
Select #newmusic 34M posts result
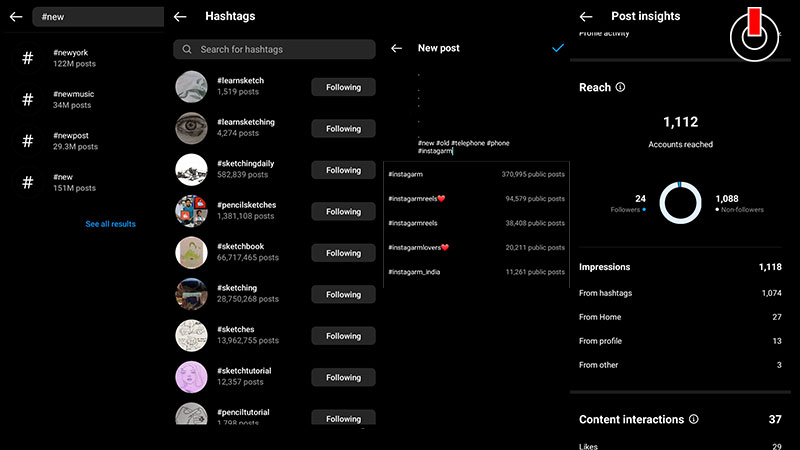[84, 99]
